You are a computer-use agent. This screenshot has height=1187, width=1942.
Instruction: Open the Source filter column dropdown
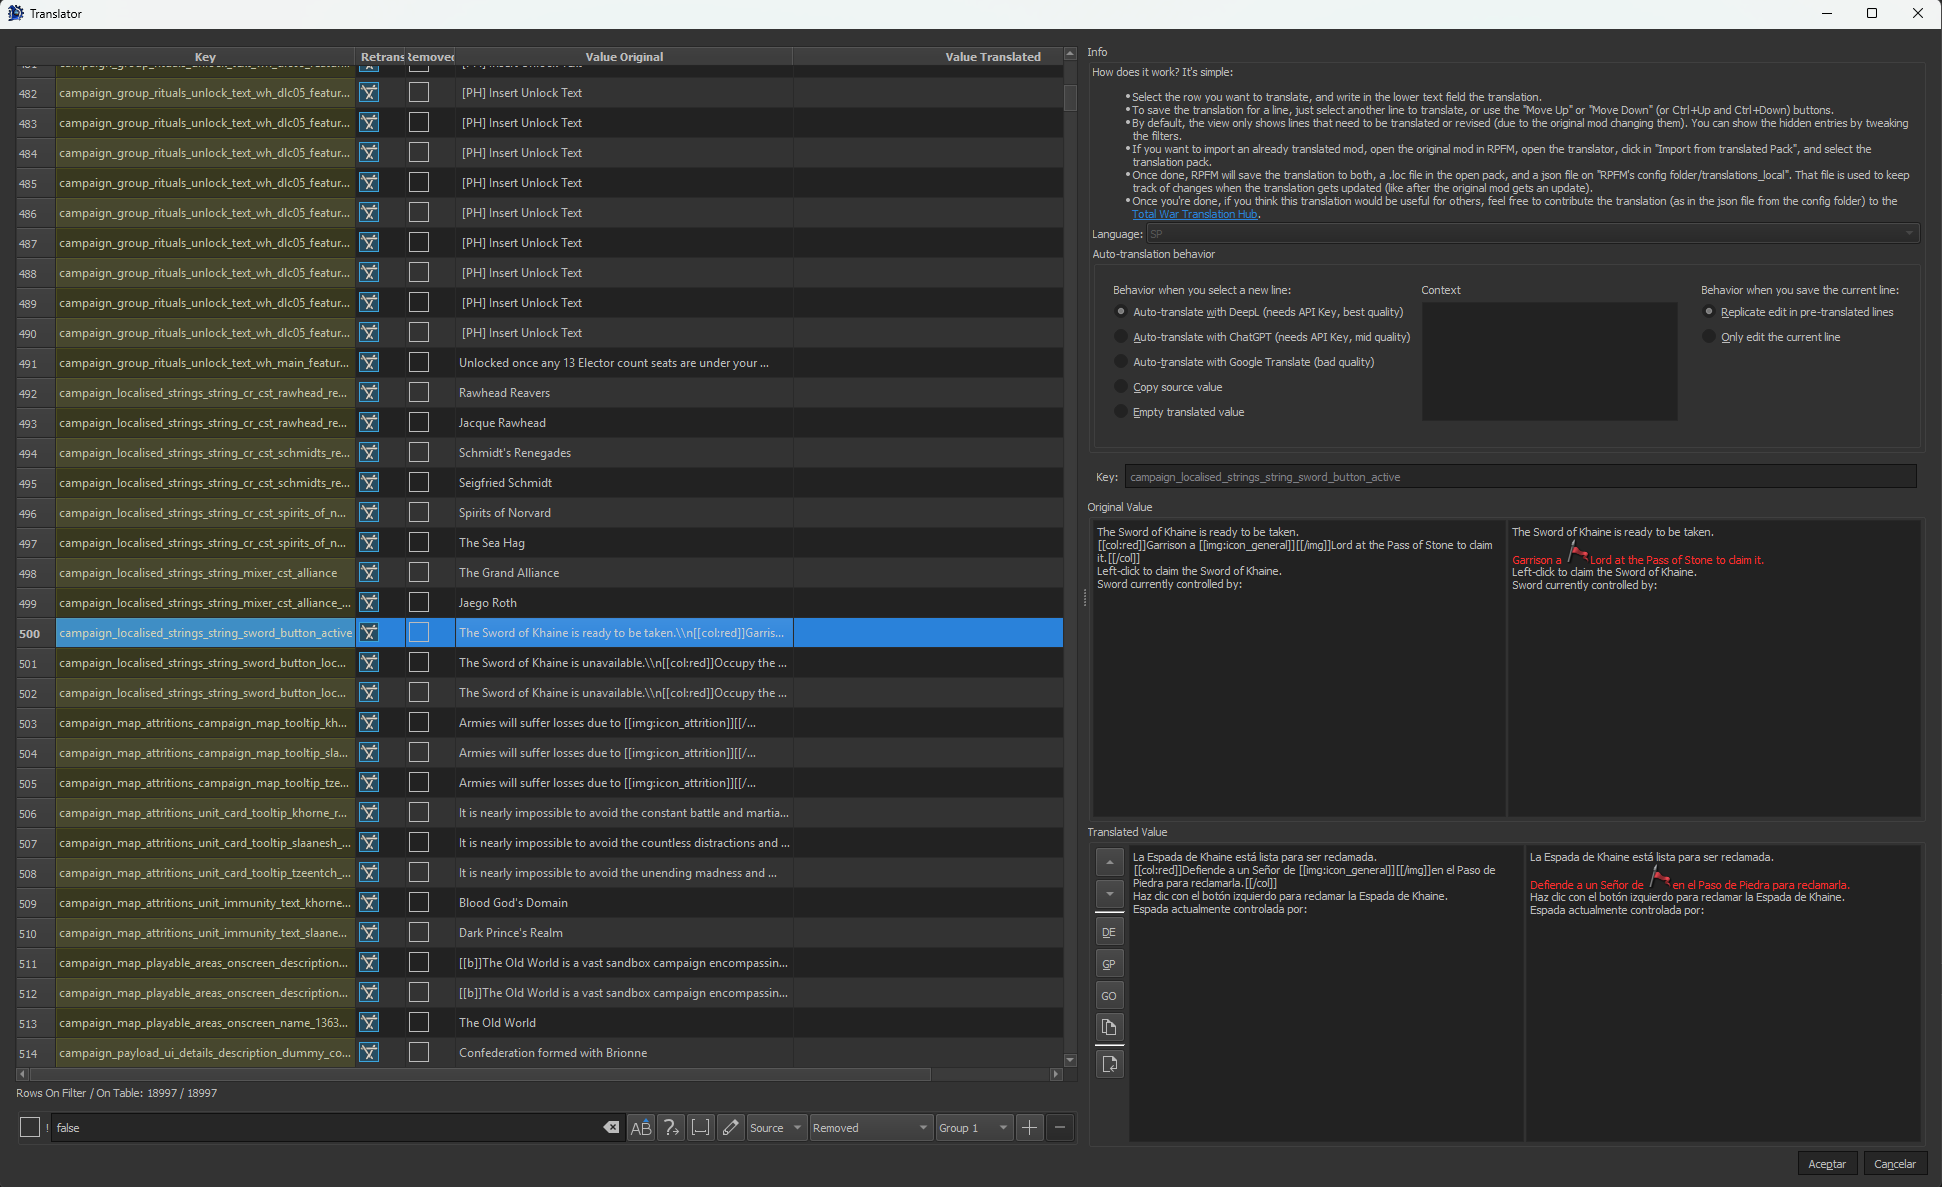click(x=776, y=1128)
